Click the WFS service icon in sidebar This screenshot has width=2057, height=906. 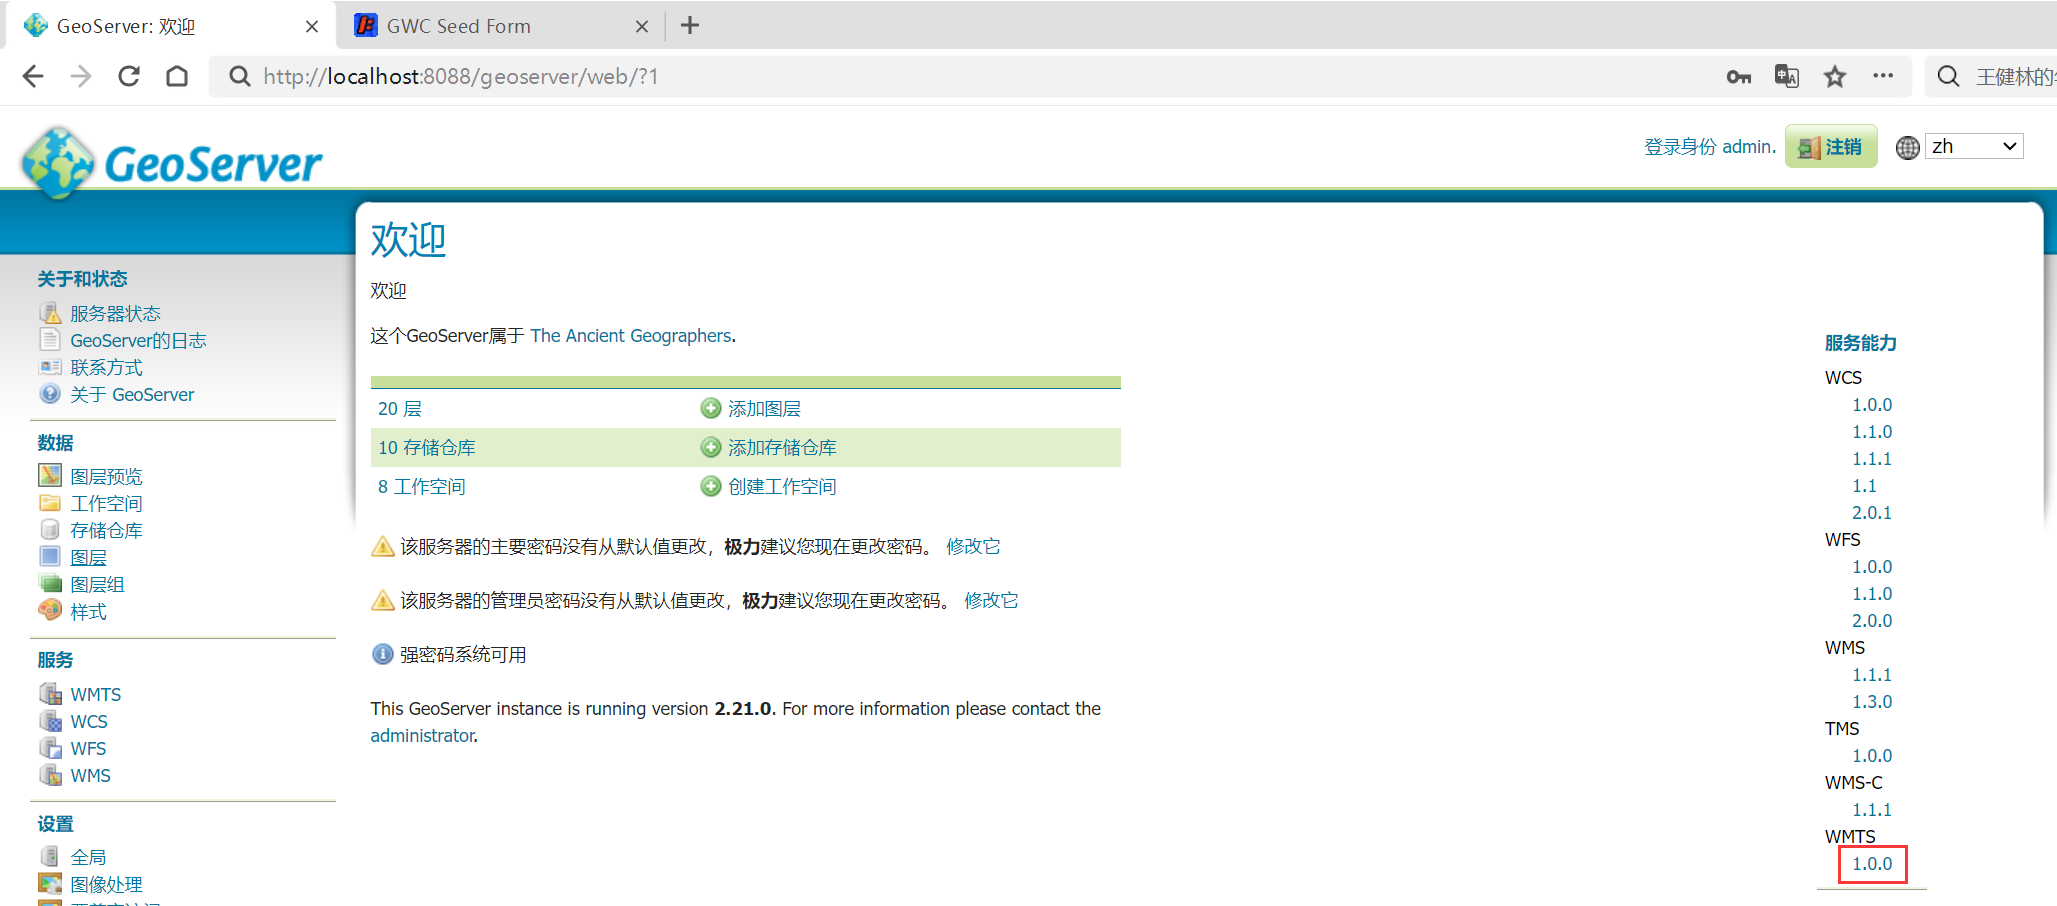50,747
